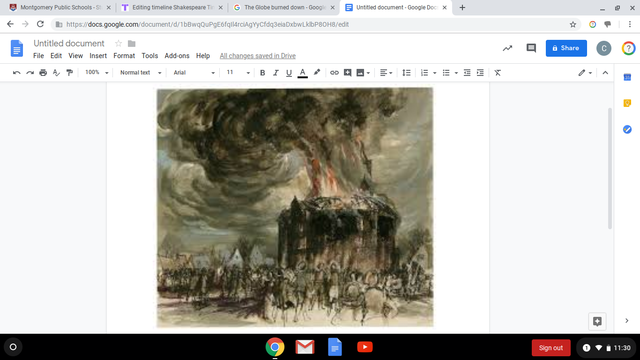Click the Redo icon in the toolbar

30,73
